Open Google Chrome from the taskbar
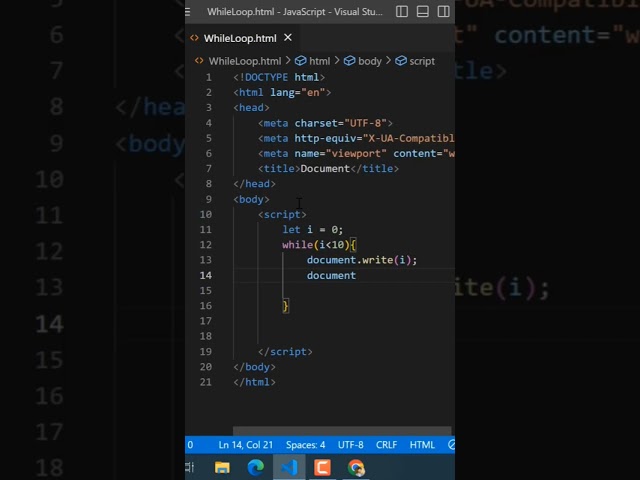This screenshot has height=480, width=640. [x=356, y=467]
